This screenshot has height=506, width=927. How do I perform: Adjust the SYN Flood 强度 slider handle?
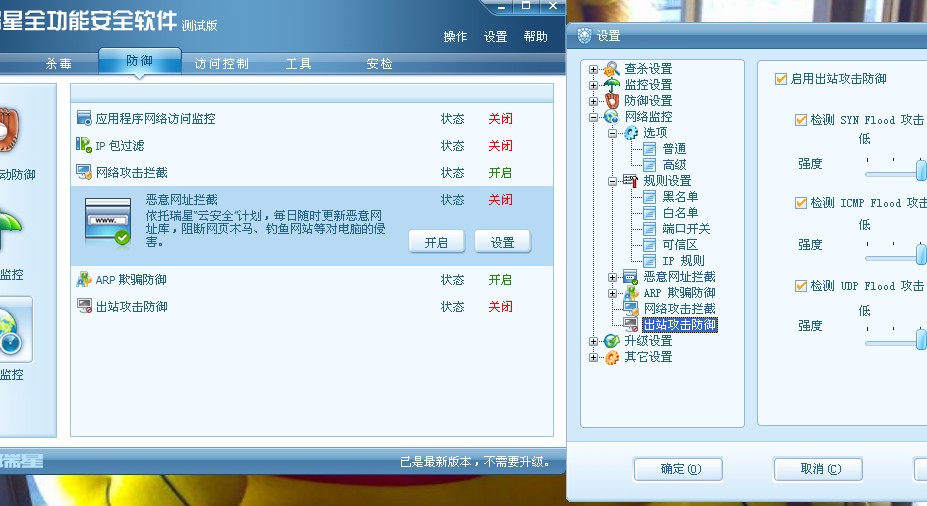[920, 170]
